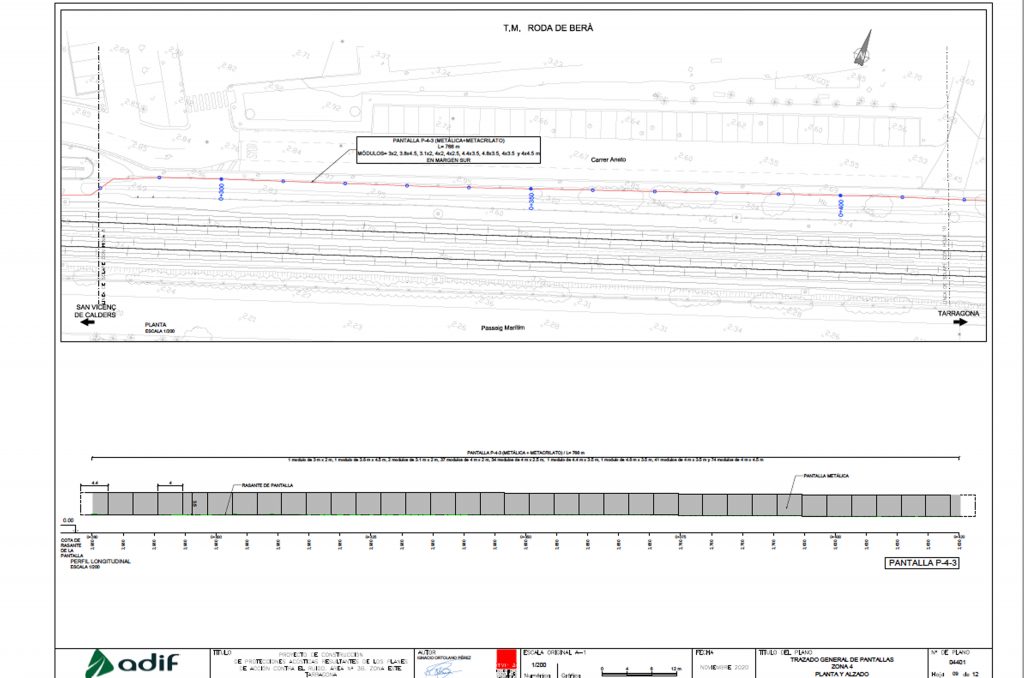The image size is (1024, 678).
Task: Click the T.M. RODA DE BERÀ heading
Action: tap(548, 28)
